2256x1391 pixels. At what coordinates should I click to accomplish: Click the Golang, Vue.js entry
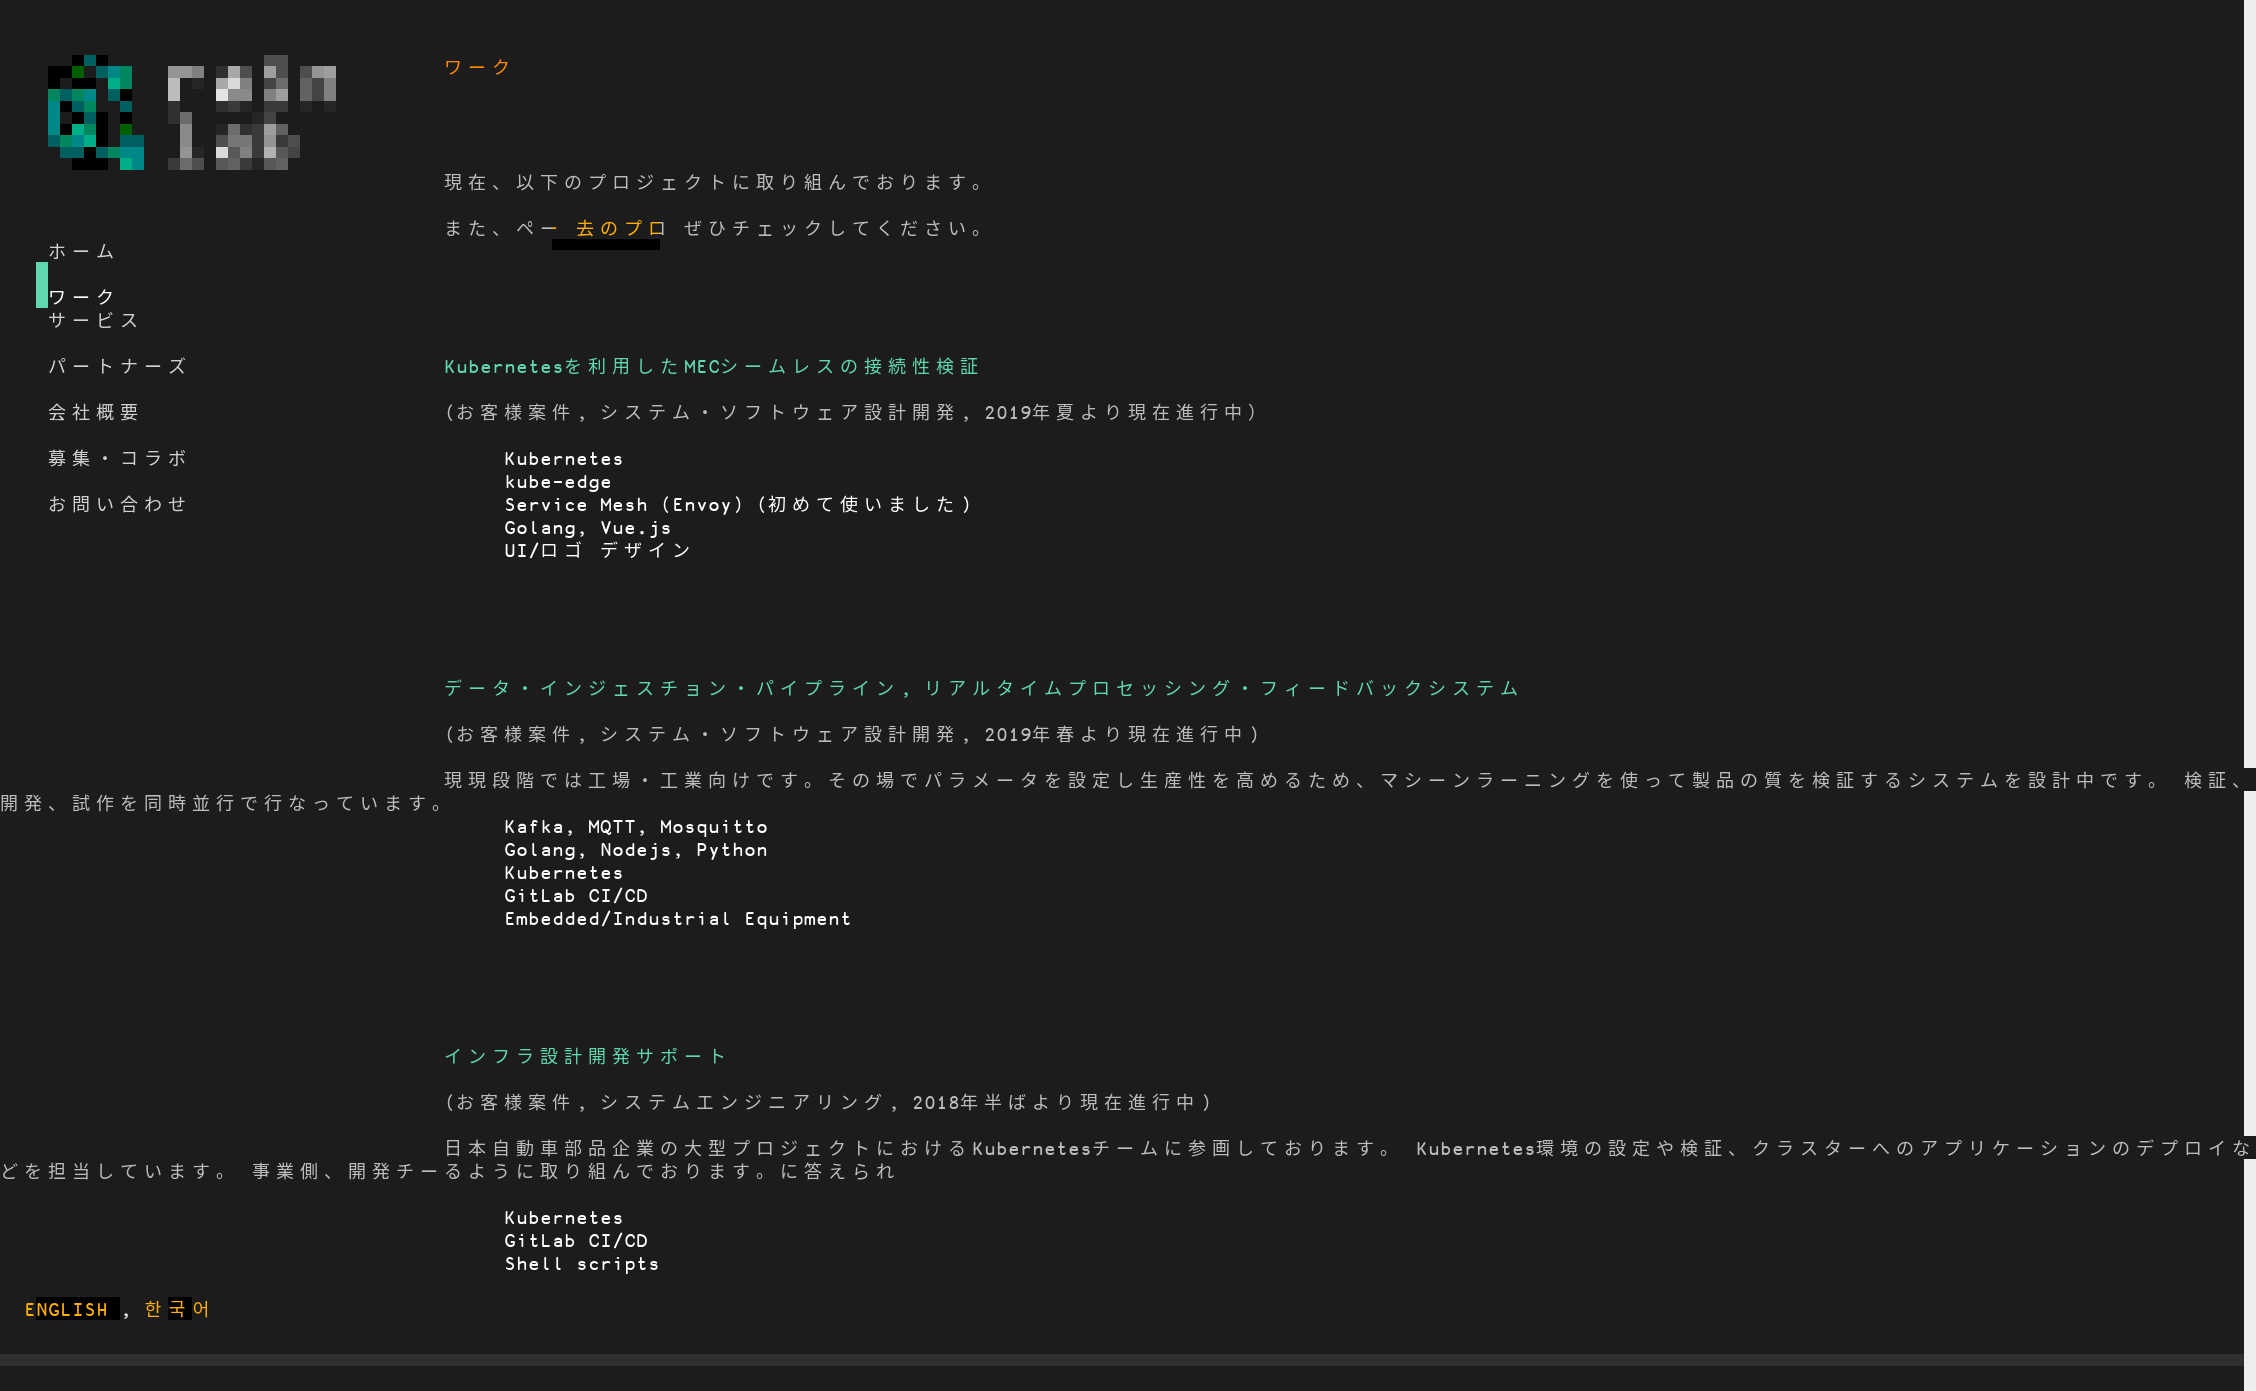pyautogui.click(x=588, y=528)
